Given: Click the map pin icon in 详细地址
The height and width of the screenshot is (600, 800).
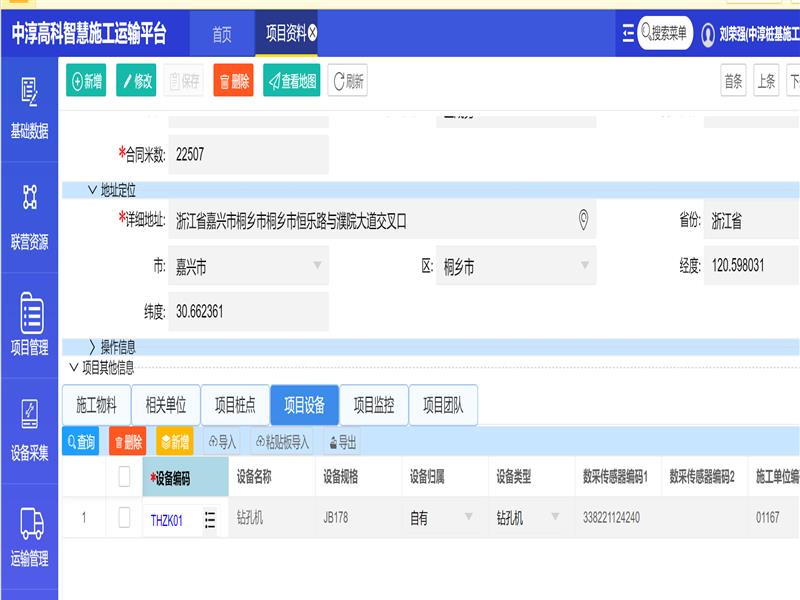Looking at the screenshot, I should [584, 220].
